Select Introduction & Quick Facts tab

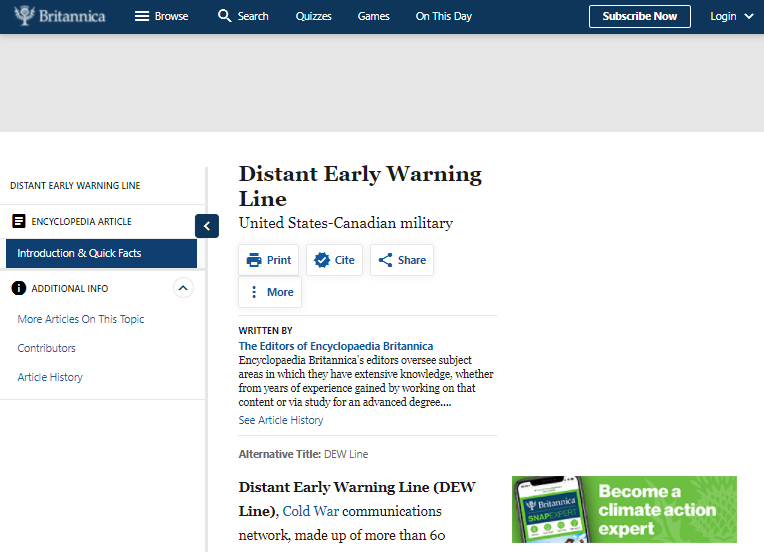[101, 253]
